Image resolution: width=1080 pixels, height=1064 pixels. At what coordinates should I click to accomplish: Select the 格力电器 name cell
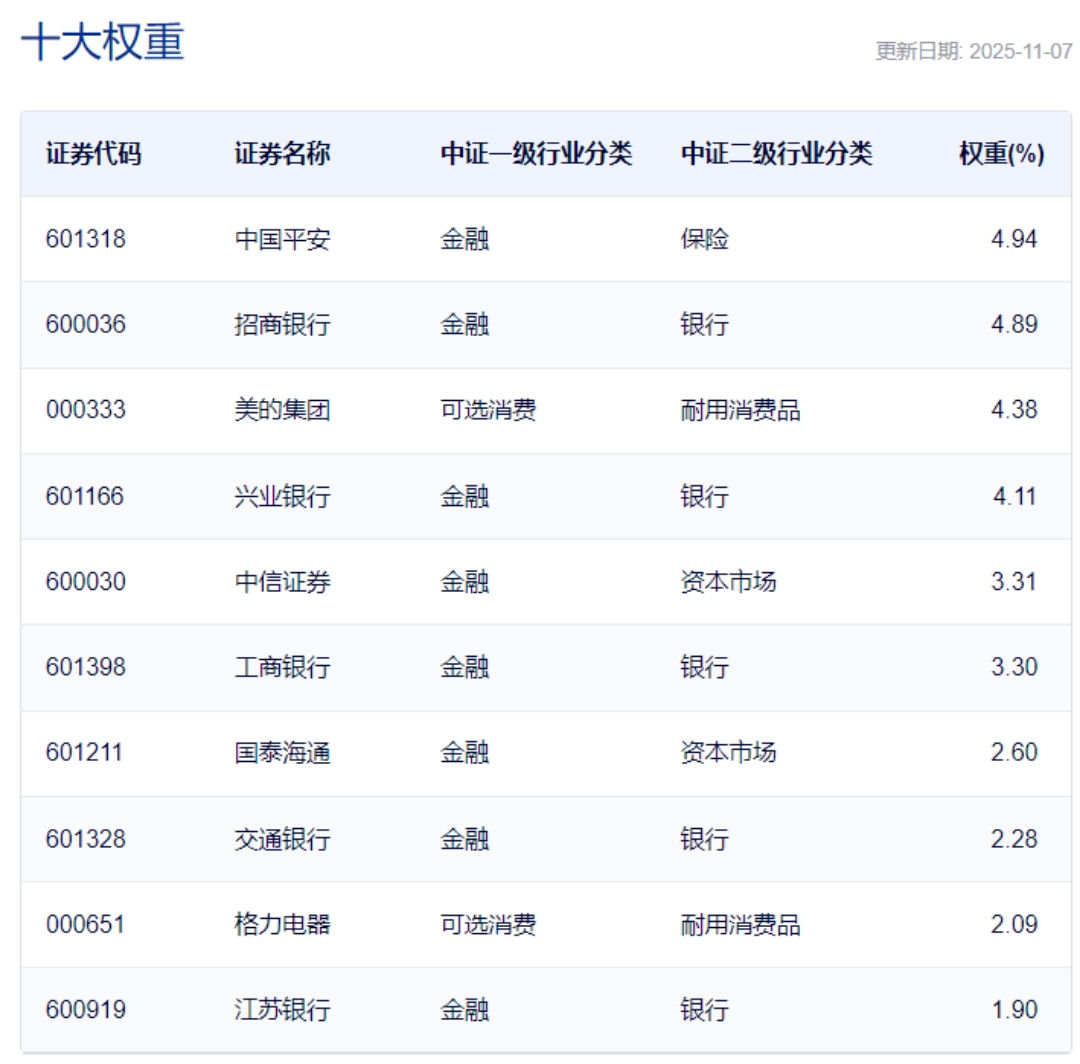pyautogui.click(x=282, y=925)
